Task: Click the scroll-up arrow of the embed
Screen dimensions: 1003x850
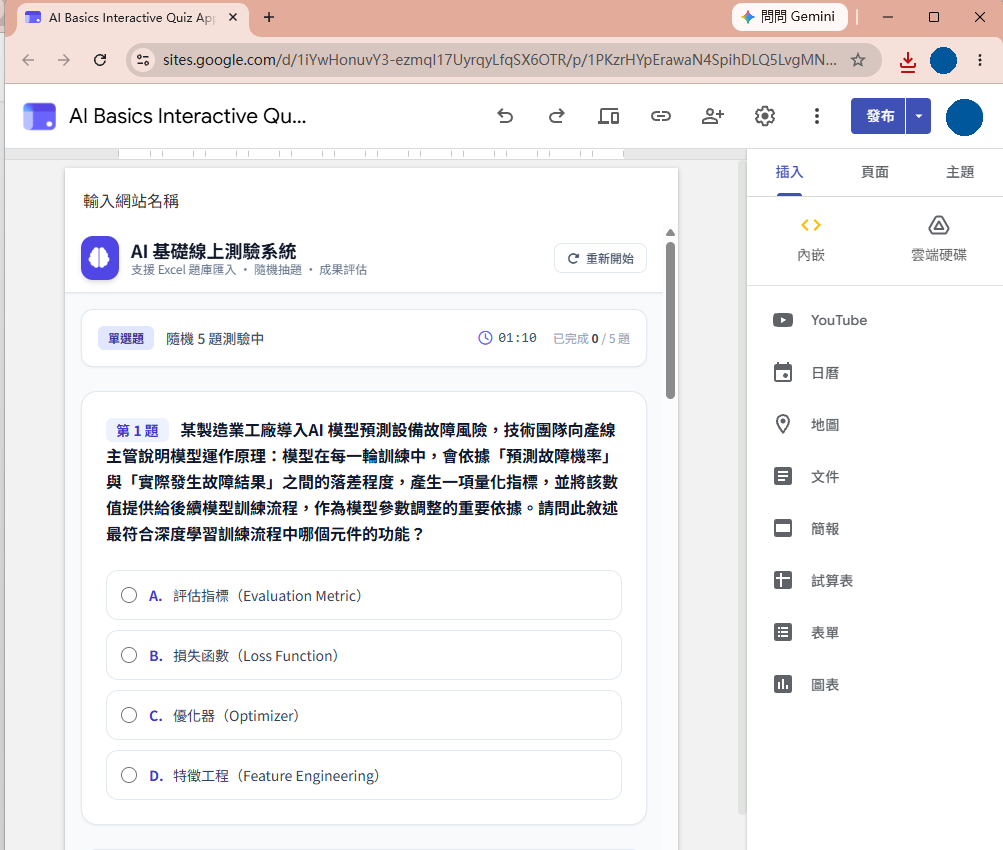Action: coord(670,233)
